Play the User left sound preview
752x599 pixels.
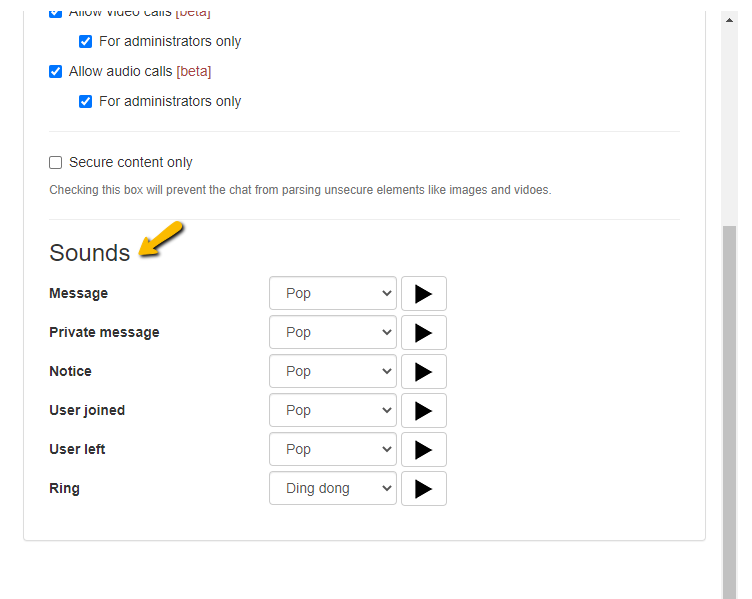[423, 450]
